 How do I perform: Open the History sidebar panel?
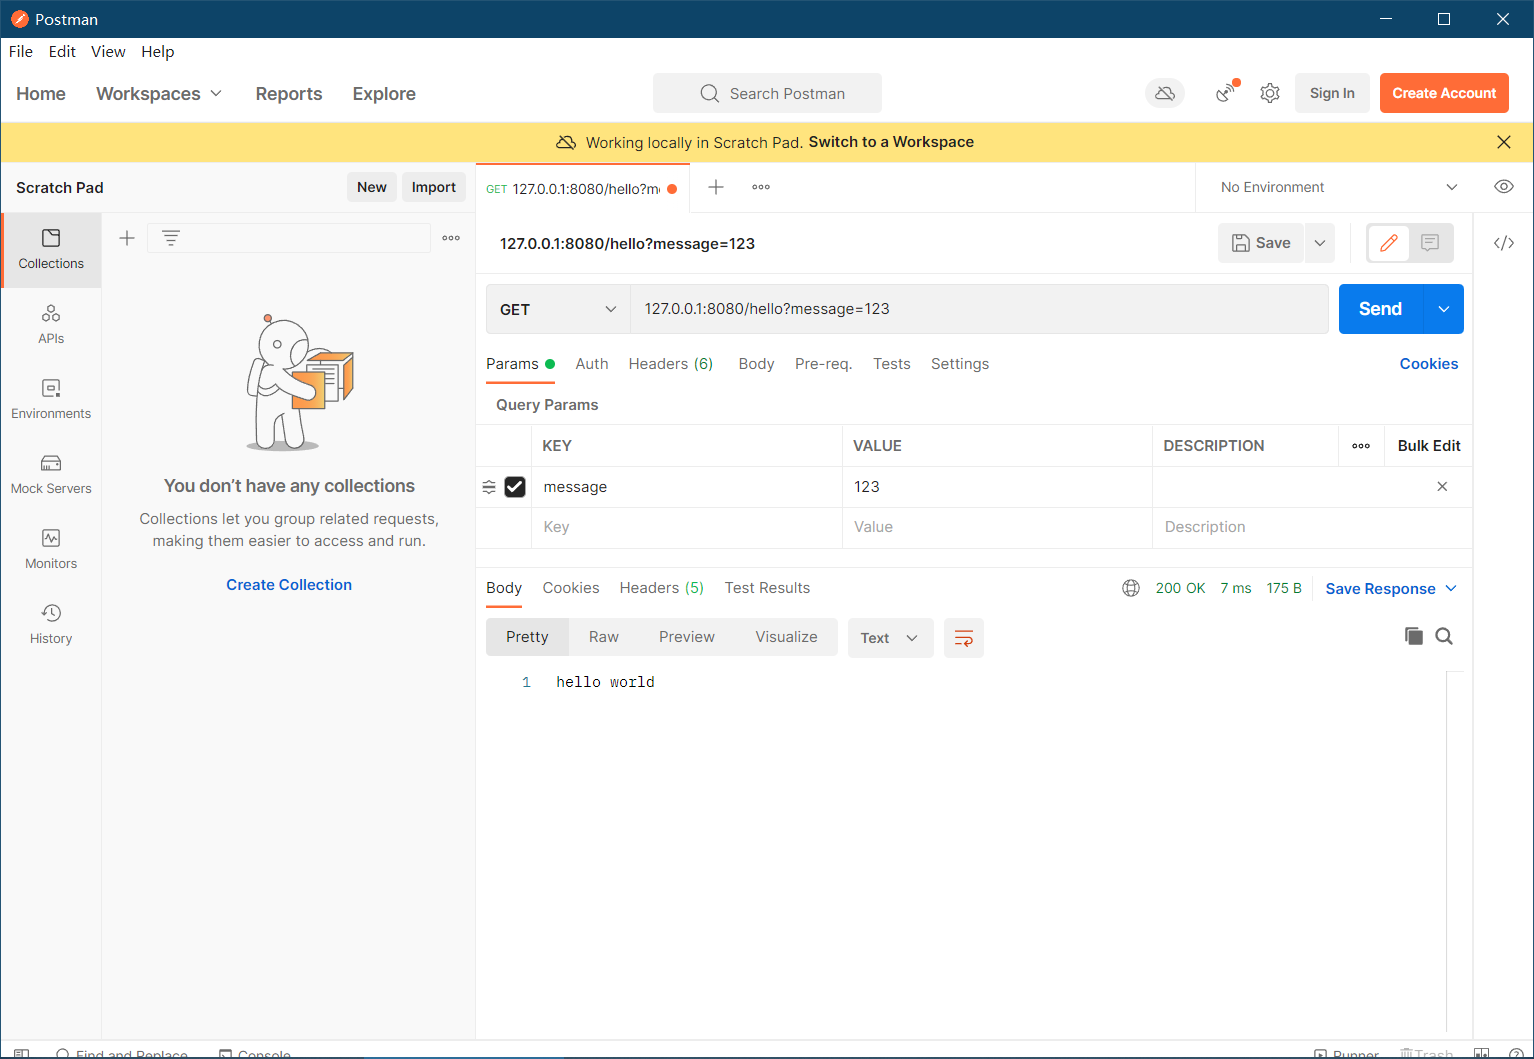(51, 625)
